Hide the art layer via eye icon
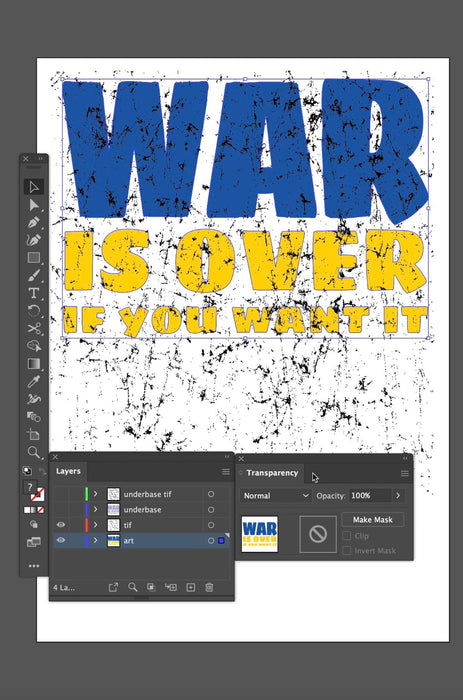The height and width of the screenshot is (700, 463). pos(61,540)
